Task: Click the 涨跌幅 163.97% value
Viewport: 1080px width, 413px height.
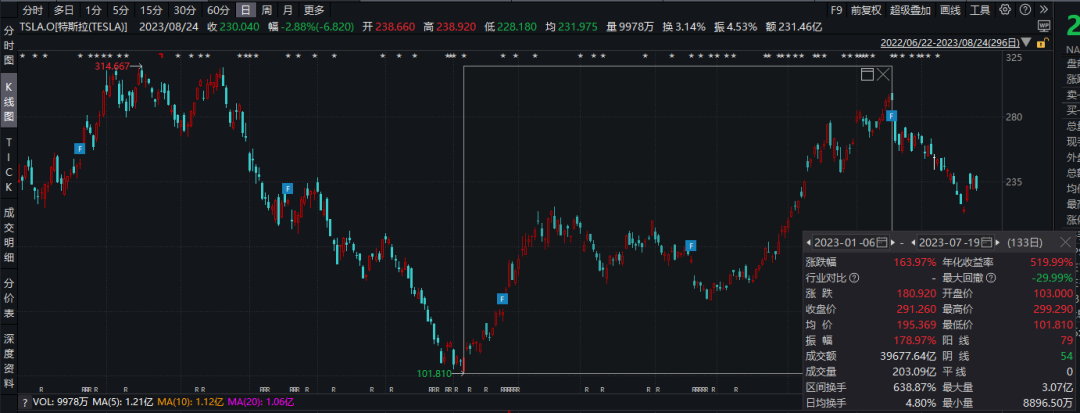Action: click(914, 262)
